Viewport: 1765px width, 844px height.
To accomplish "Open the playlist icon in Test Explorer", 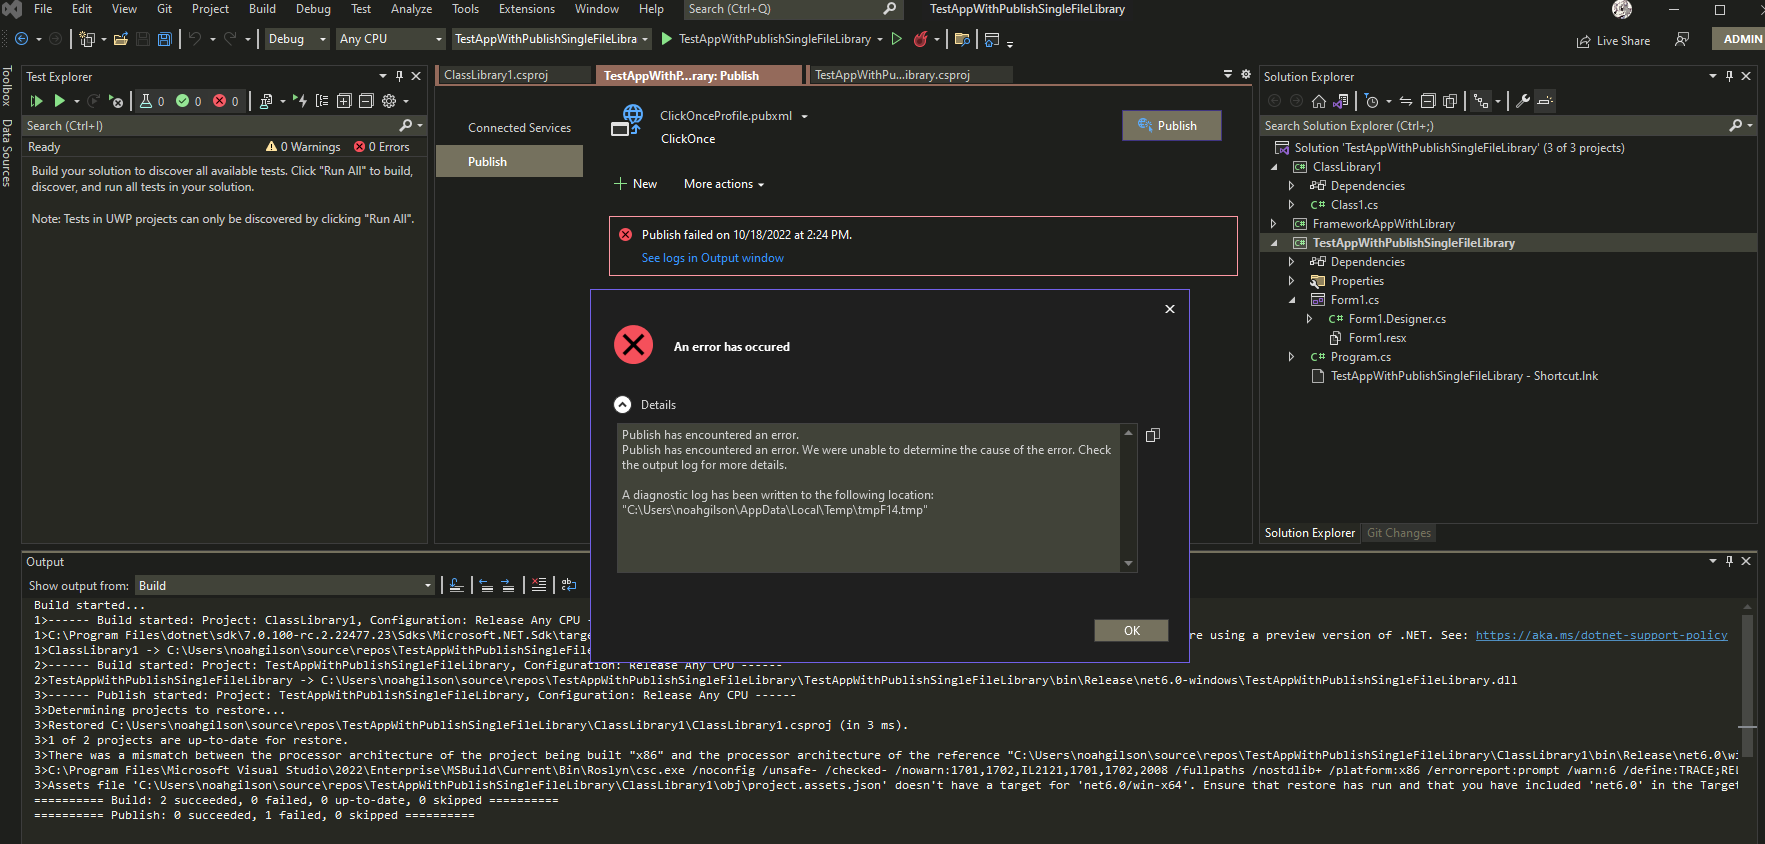I will click(x=266, y=101).
